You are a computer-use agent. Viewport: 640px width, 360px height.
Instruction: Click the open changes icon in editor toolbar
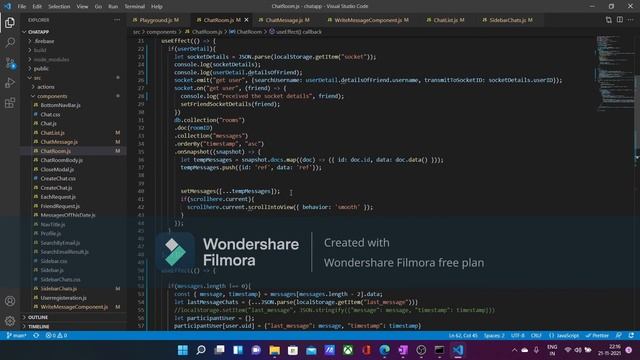[x=609, y=20]
